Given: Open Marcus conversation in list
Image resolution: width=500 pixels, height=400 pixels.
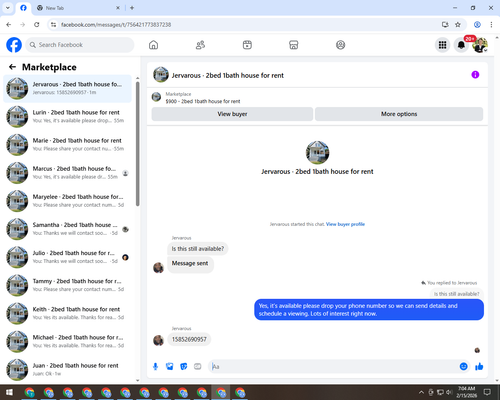Looking at the screenshot, I should (67, 173).
